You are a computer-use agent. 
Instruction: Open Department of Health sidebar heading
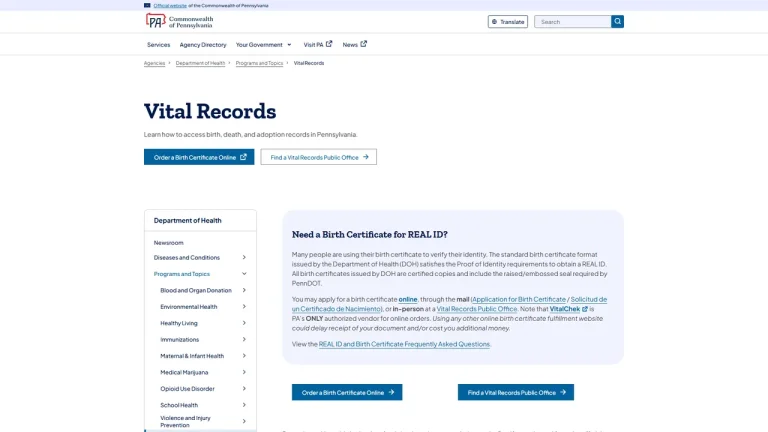188,220
